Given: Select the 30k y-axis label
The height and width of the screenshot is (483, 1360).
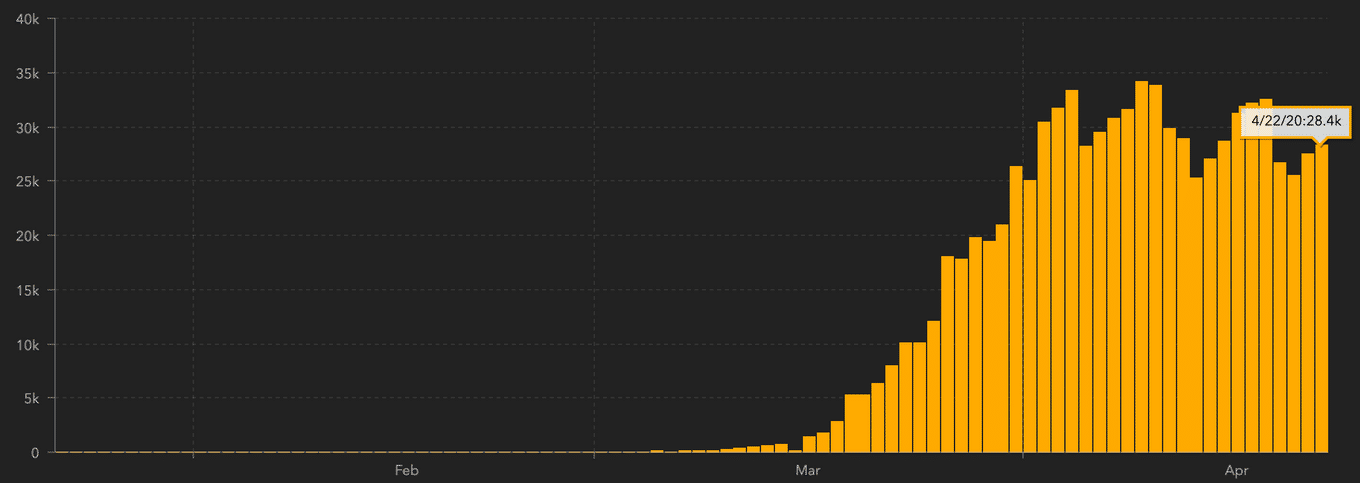Looking at the screenshot, I should 26,128.
